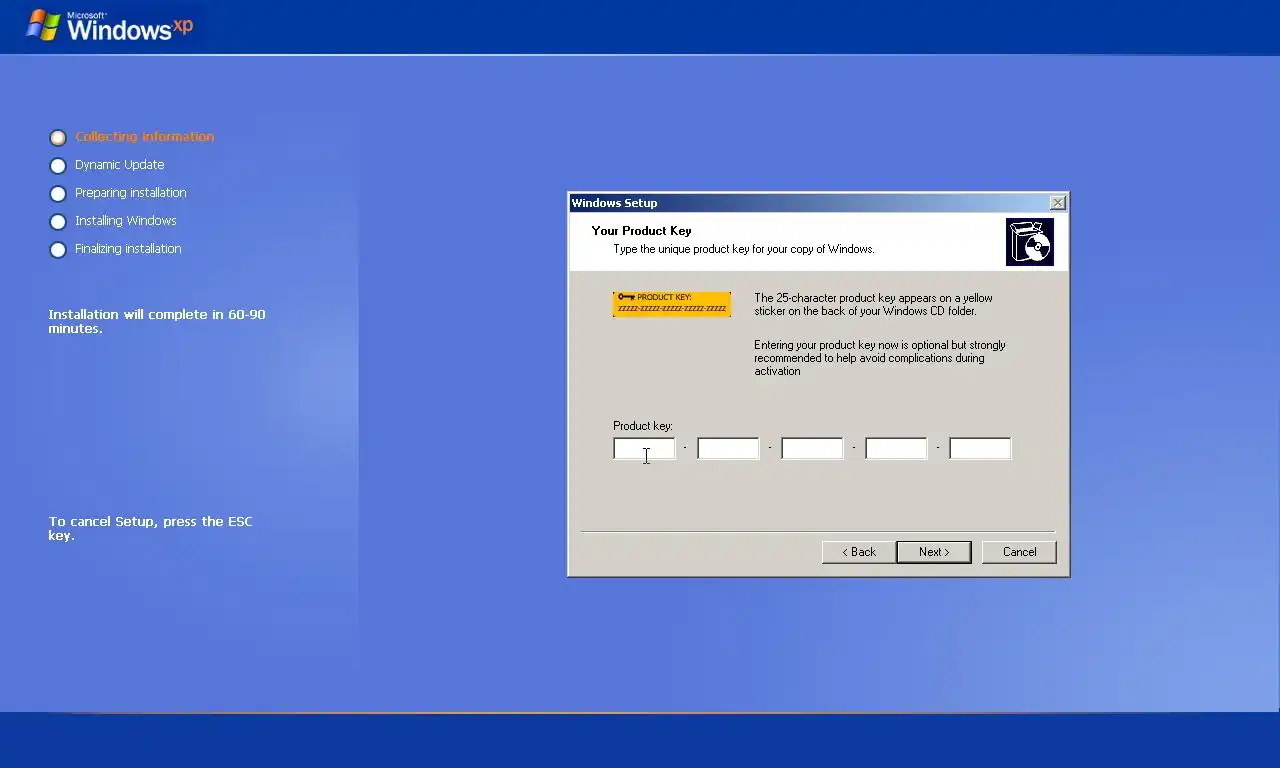Click the 'Preparing installation' text
The height and width of the screenshot is (768, 1280).
131,193
